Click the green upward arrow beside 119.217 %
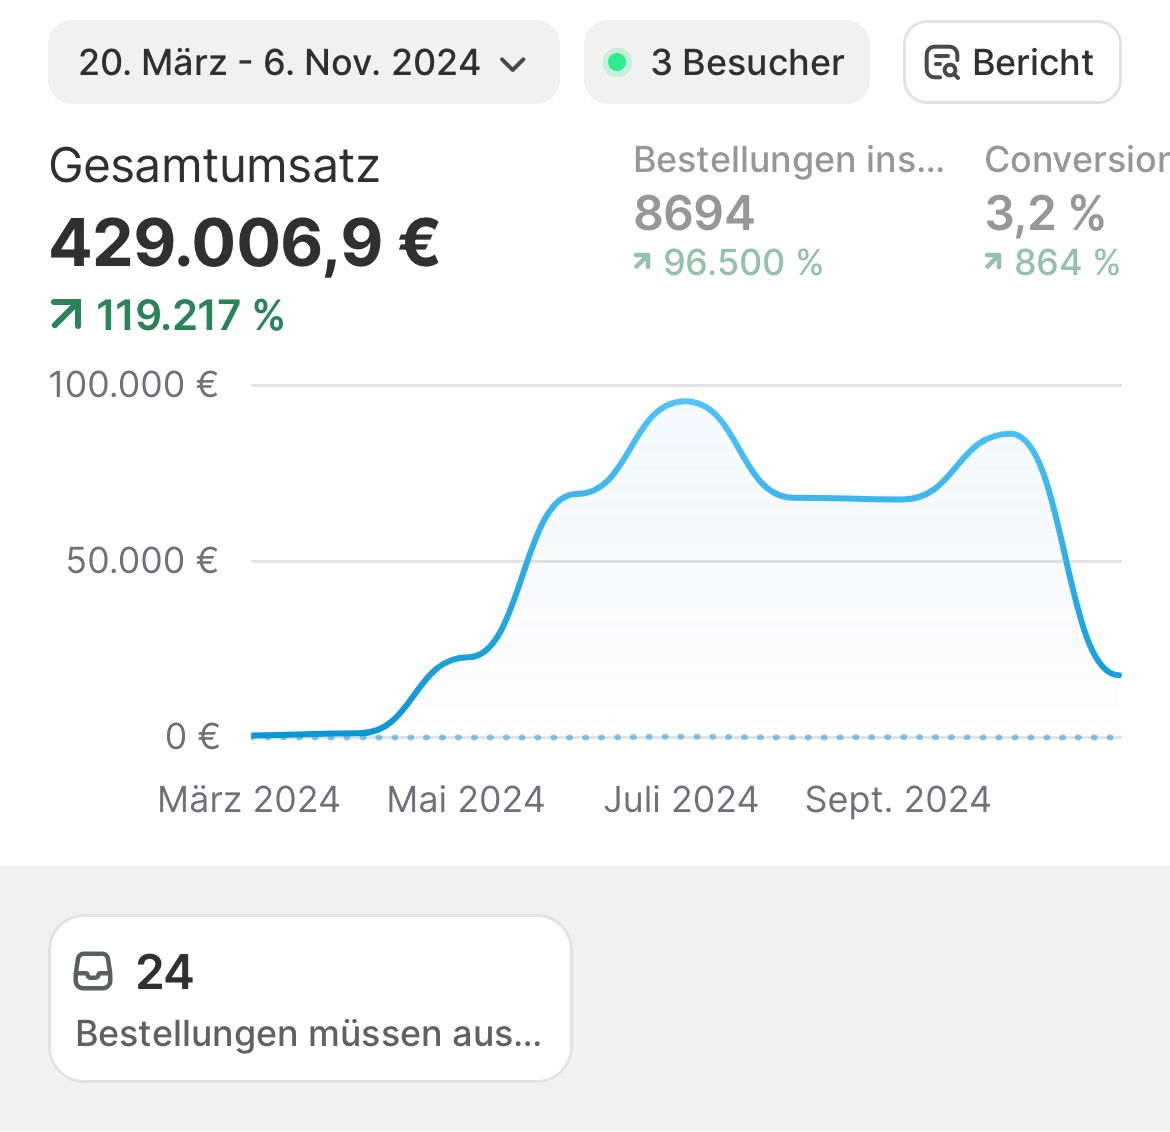The width and height of the screenshot is (1170, 1132). [x=66, y=316]
